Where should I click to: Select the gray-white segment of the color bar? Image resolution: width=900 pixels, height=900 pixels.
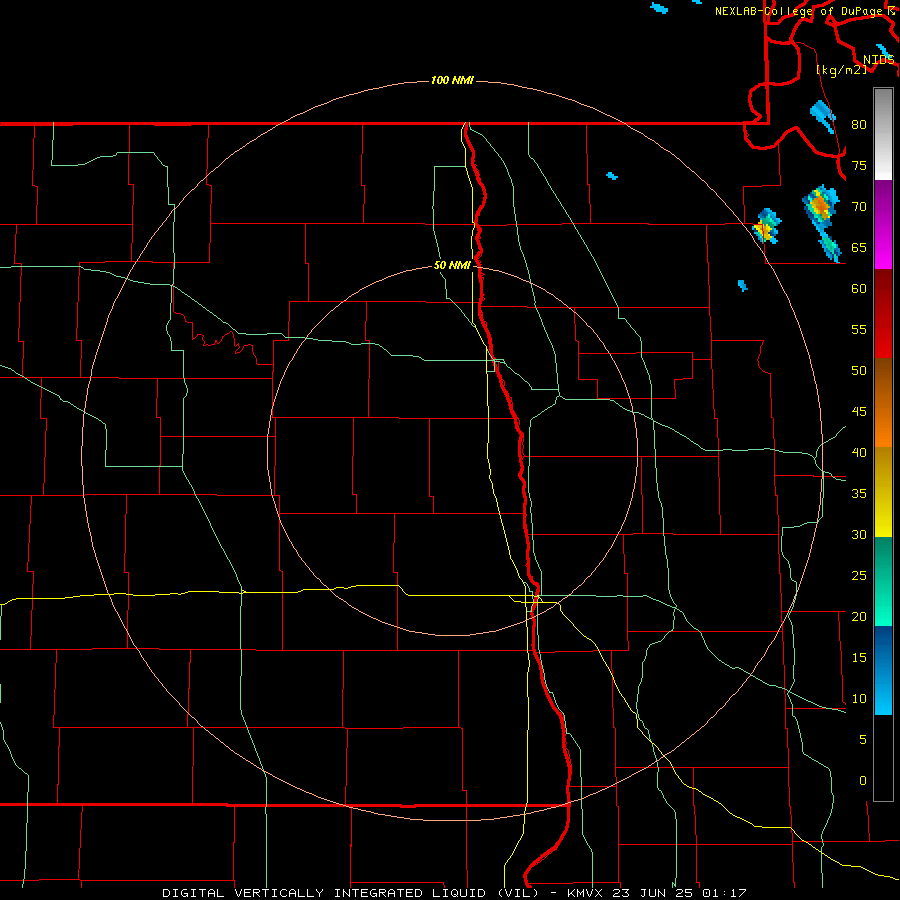tap(883, 134)
